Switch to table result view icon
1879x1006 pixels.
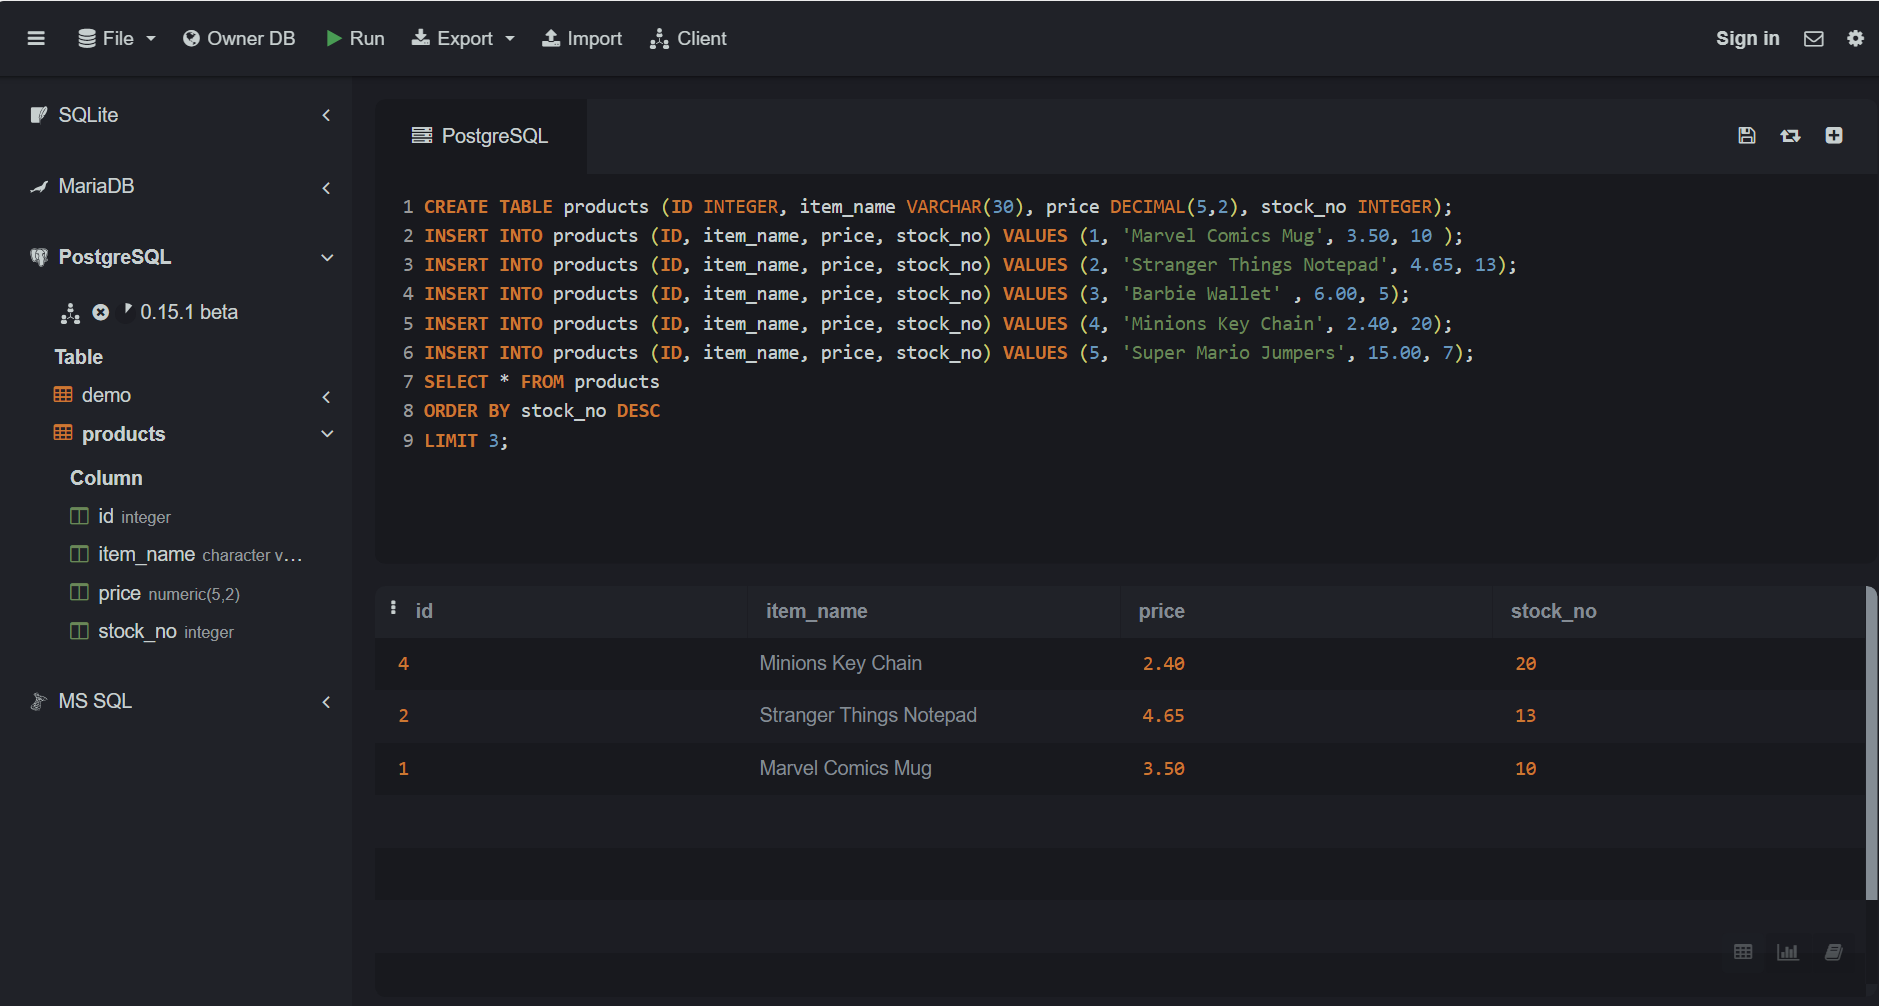1743,952
